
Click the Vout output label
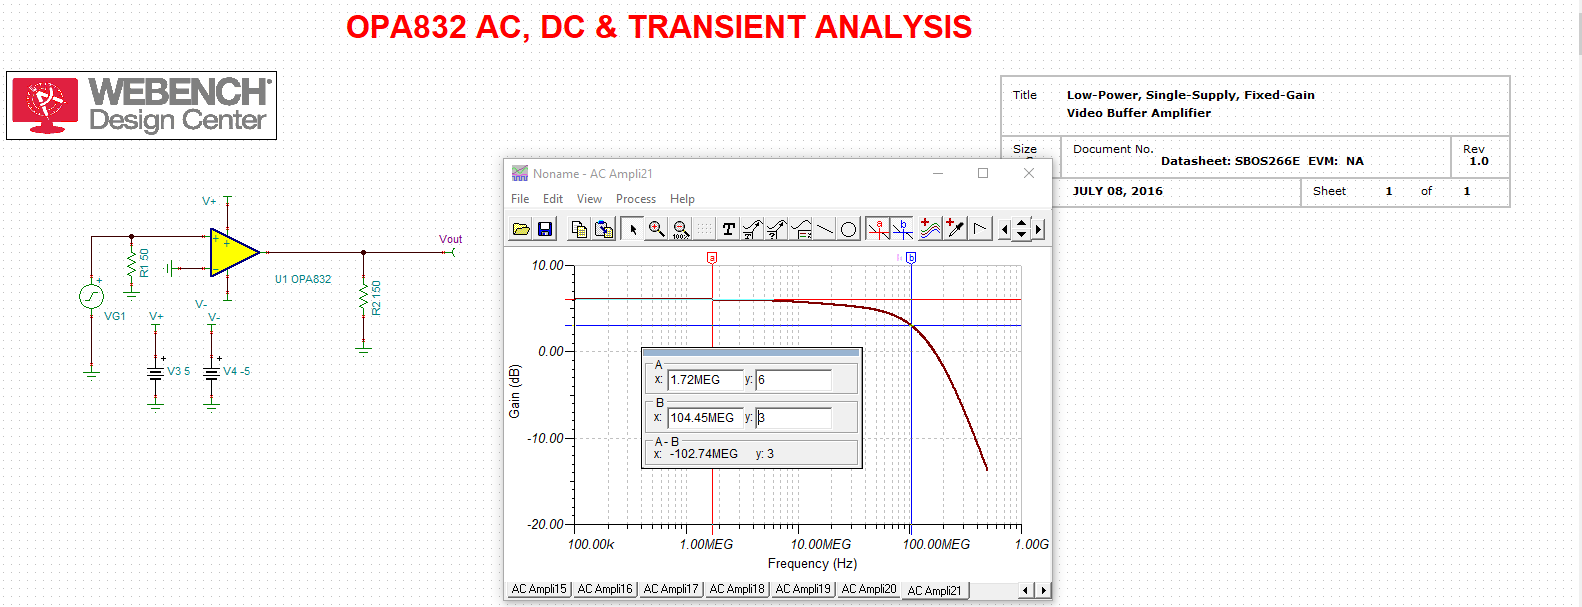pos(450,240)
